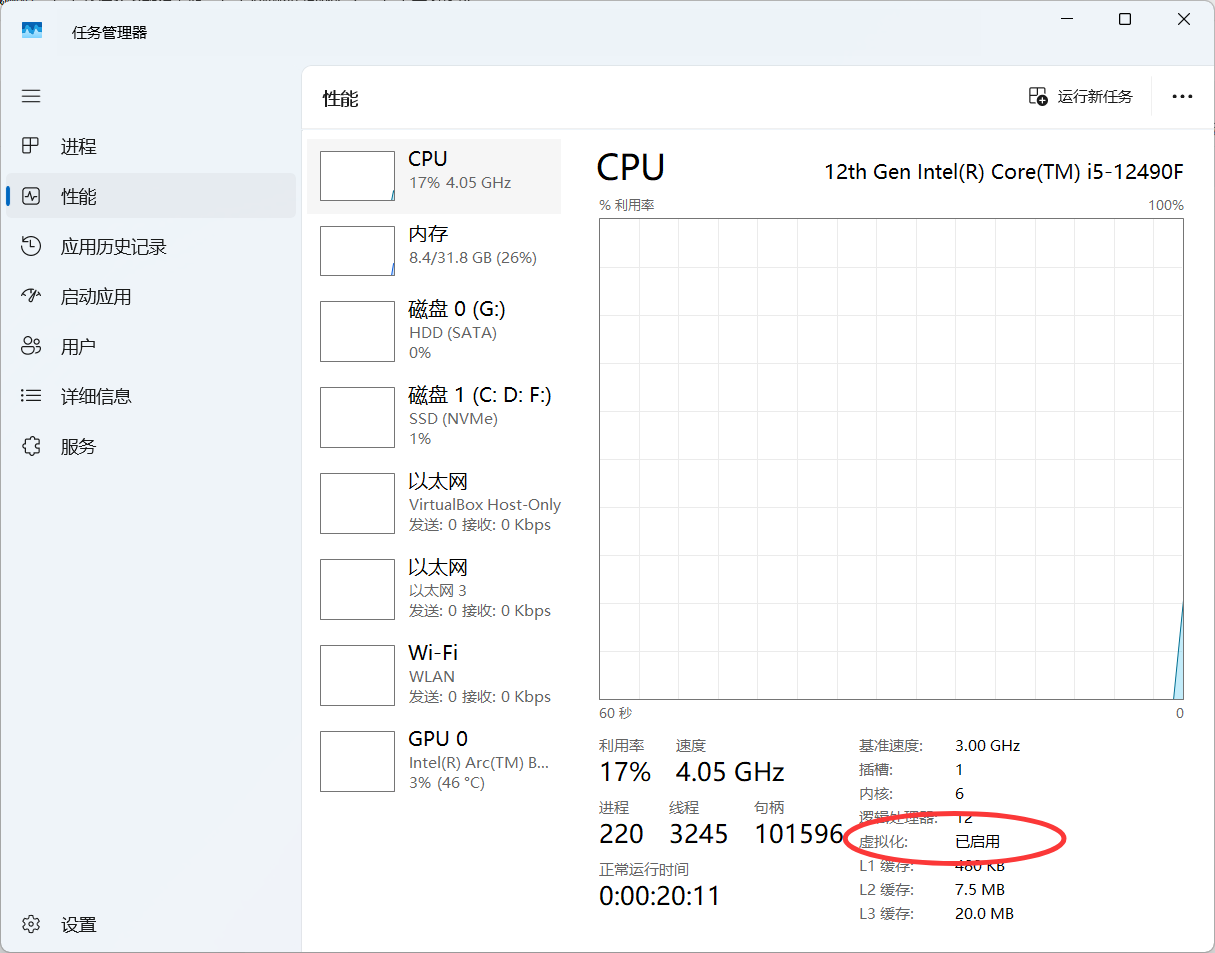Click "8.4/31.8 GB (26%)" memory usage text
The height and width of the screenshot is (953, 1215).
(473, 258)
